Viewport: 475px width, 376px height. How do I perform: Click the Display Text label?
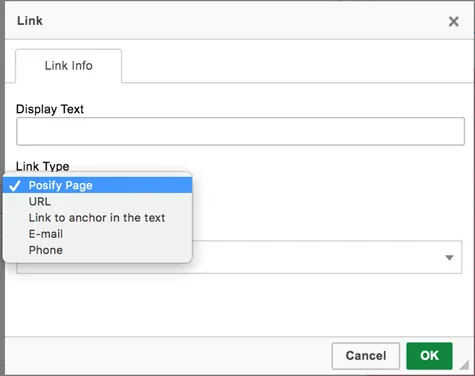pos(50,109)
